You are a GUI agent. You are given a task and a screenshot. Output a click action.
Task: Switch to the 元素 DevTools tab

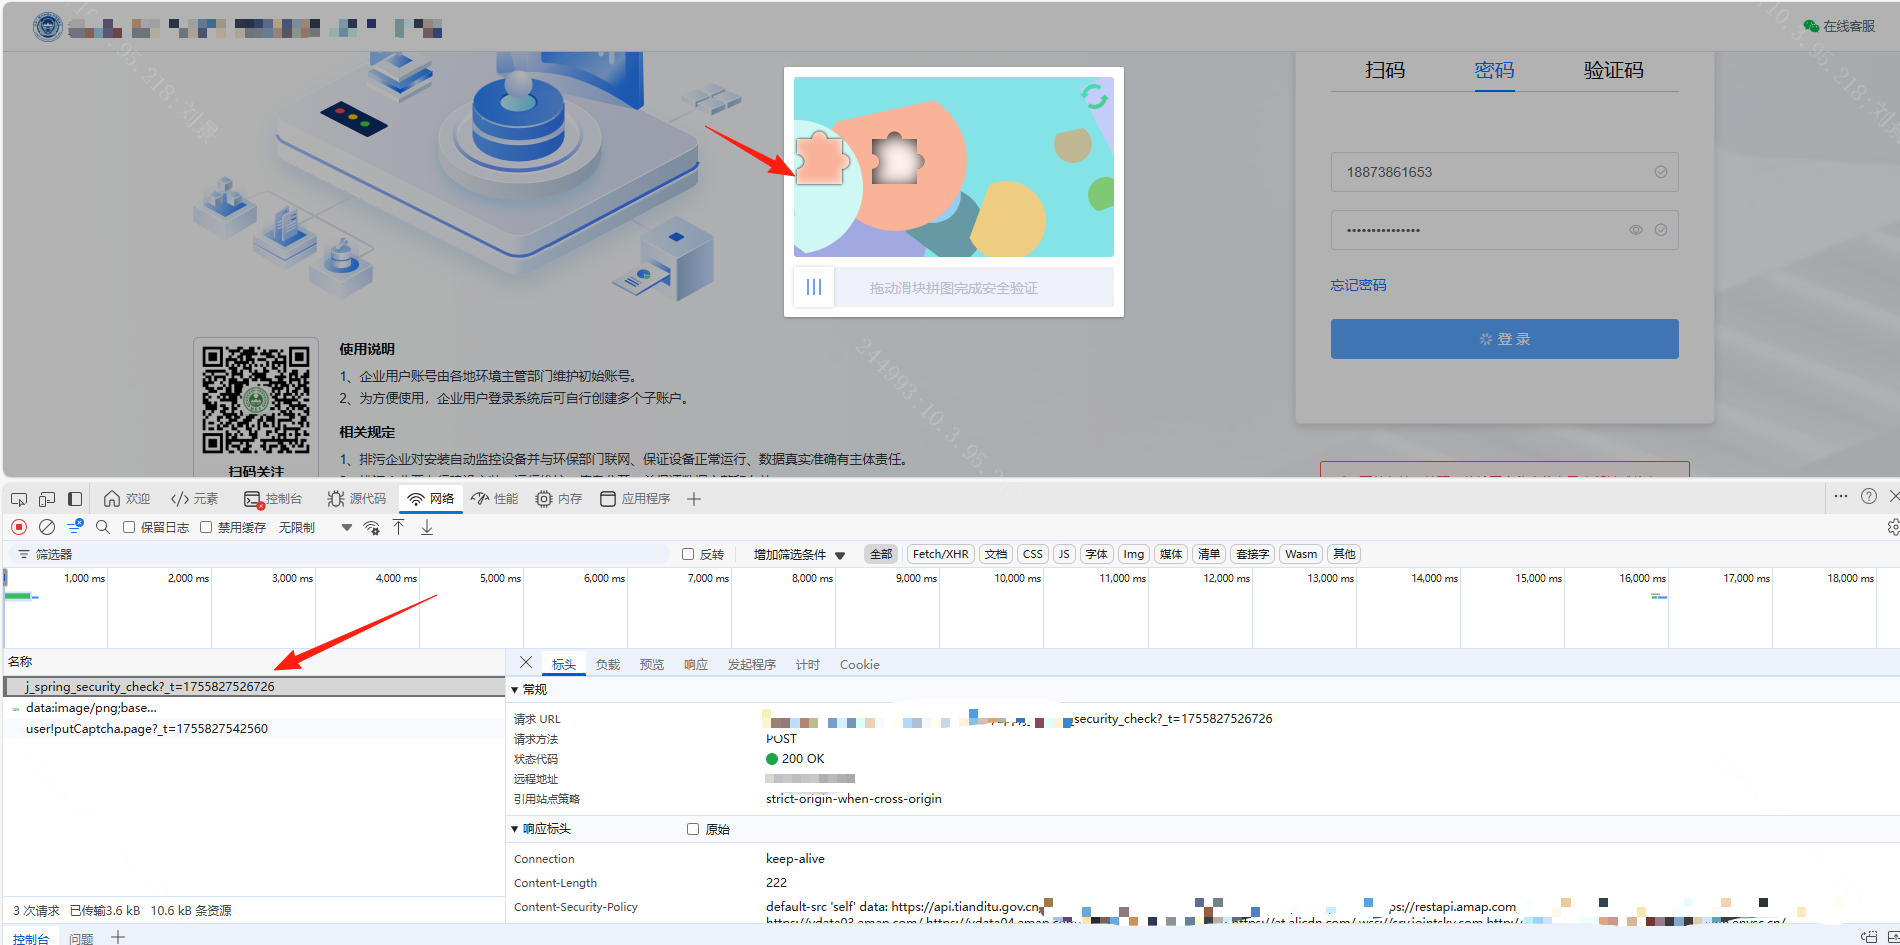(x=195, y=499)
